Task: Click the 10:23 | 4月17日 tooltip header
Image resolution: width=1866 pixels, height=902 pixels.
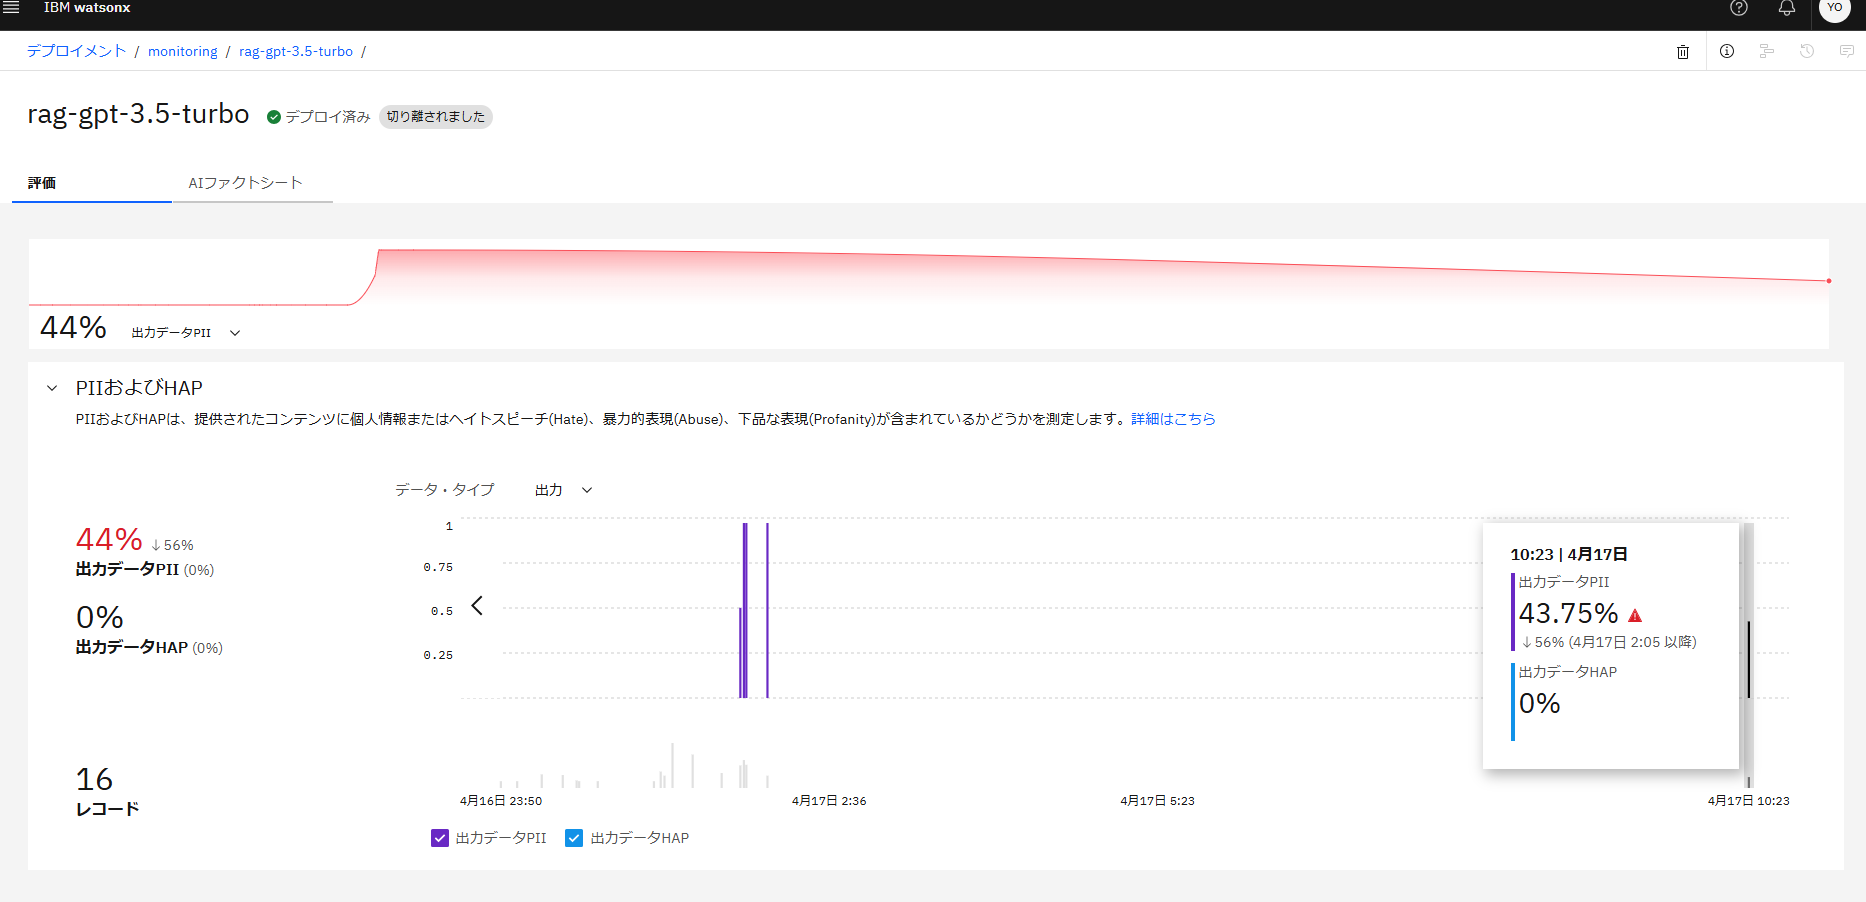Action: tap(1569, 554)
